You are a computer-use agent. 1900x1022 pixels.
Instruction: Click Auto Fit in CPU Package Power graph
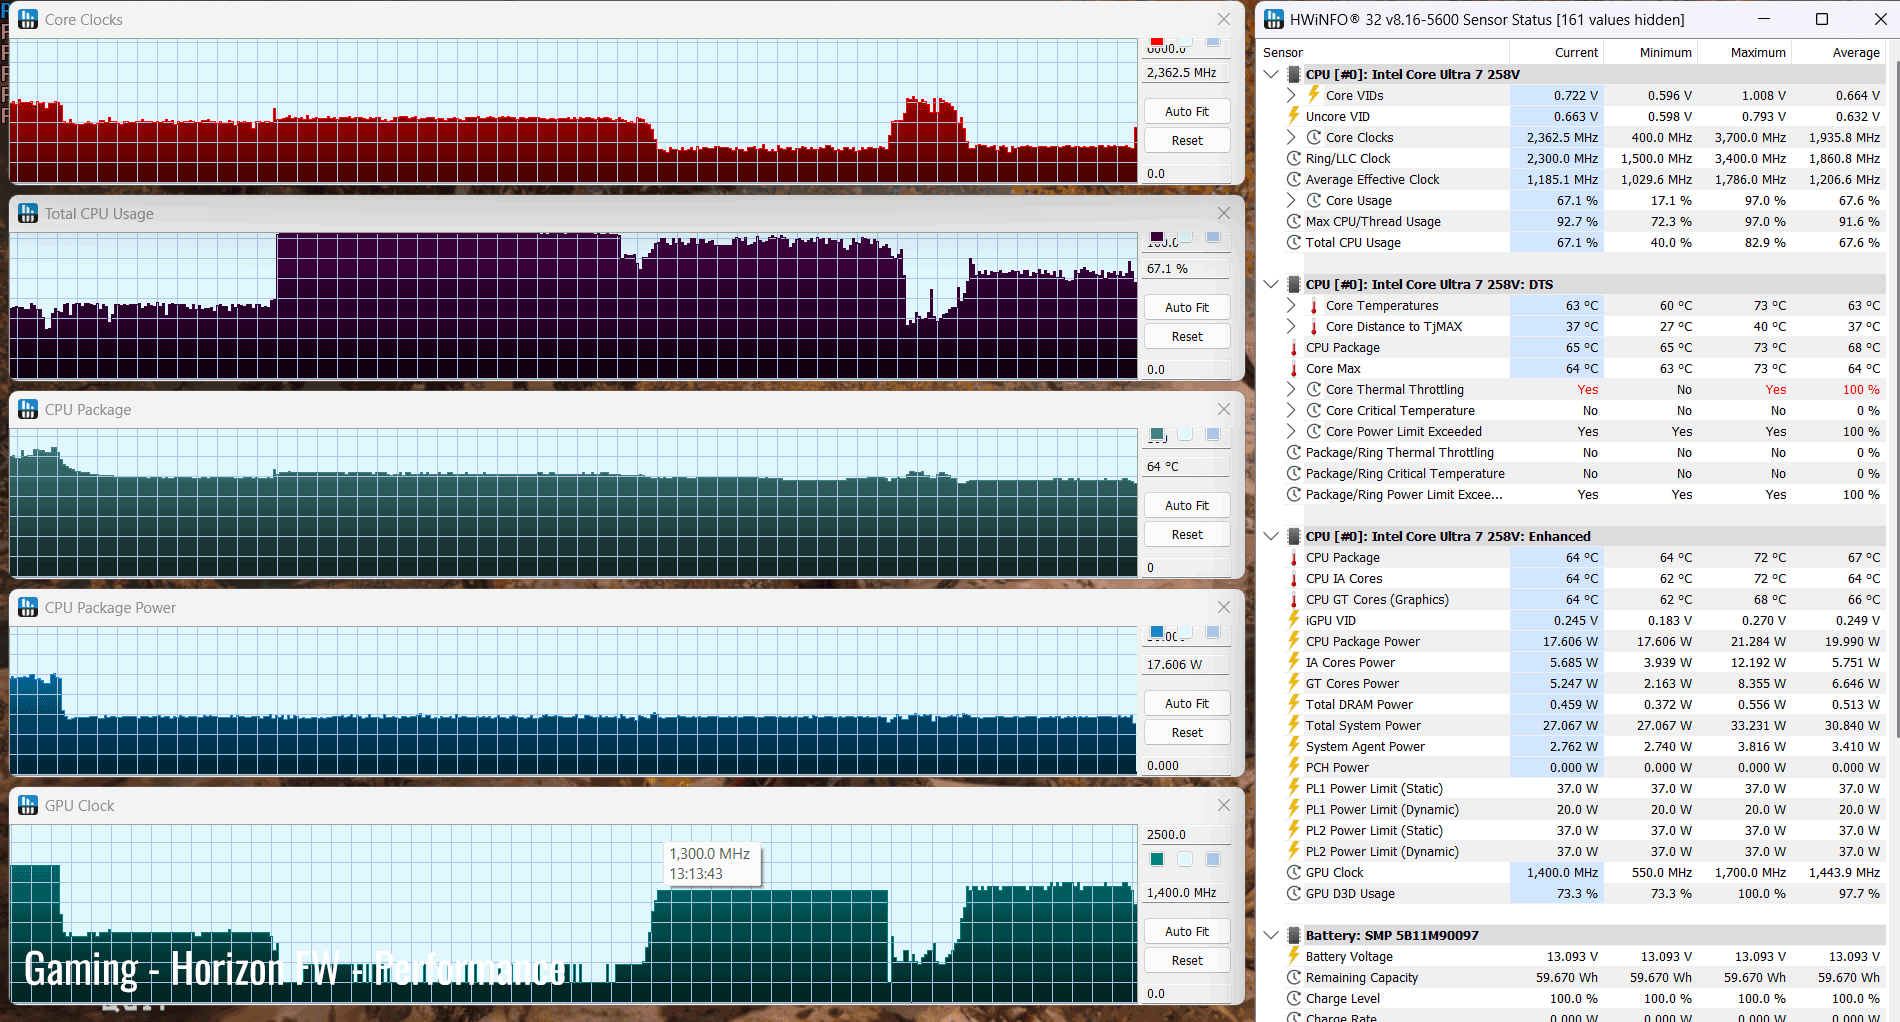click(x=1187, y=703)
